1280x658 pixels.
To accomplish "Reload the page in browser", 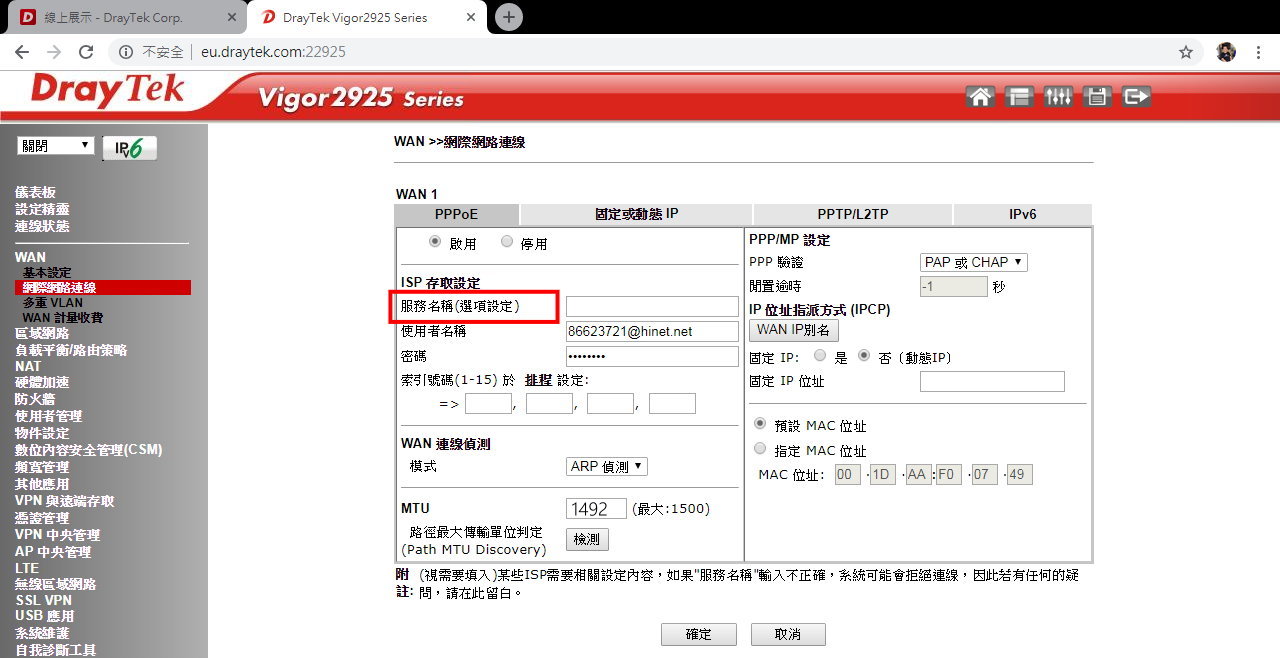I will (86, 52).
